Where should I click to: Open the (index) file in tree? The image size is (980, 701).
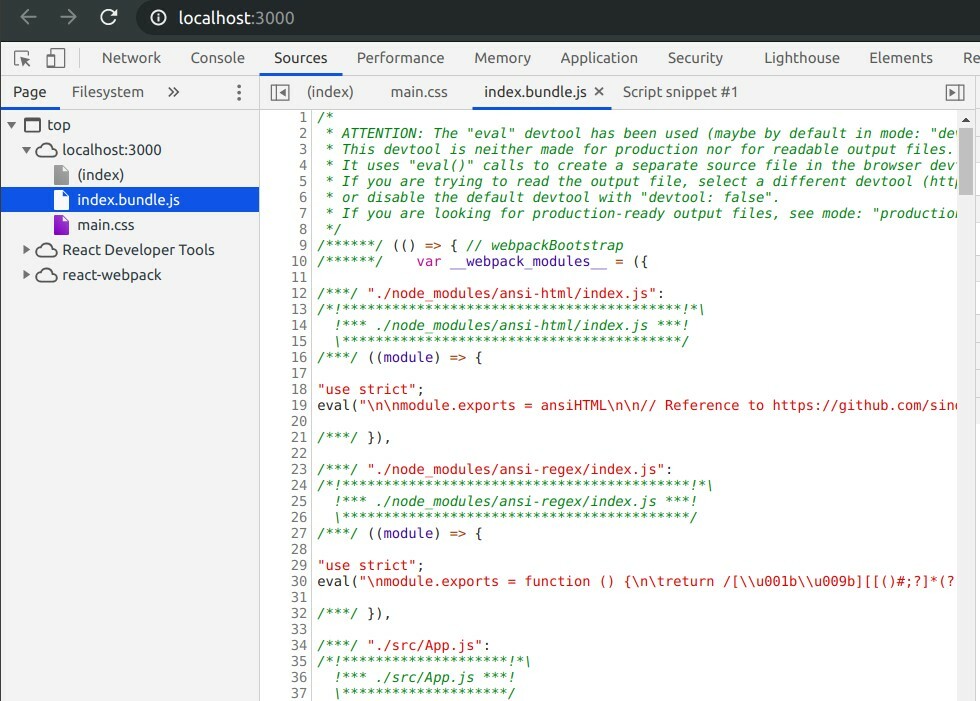(101, 175)
